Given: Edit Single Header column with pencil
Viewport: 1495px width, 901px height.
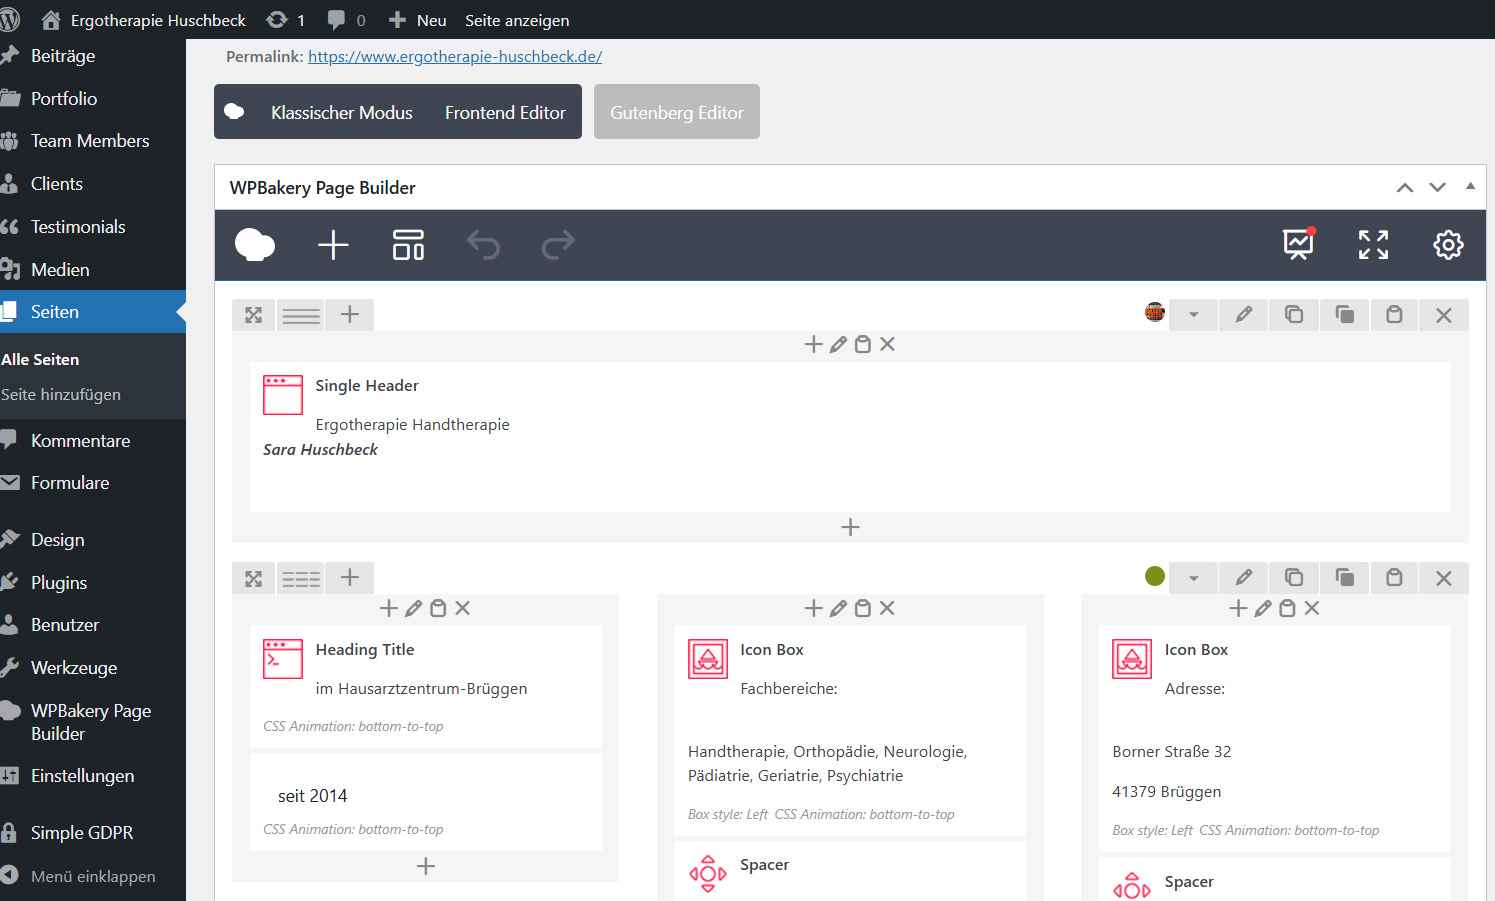Looking at the screenshot, I should tap(838, 344).
